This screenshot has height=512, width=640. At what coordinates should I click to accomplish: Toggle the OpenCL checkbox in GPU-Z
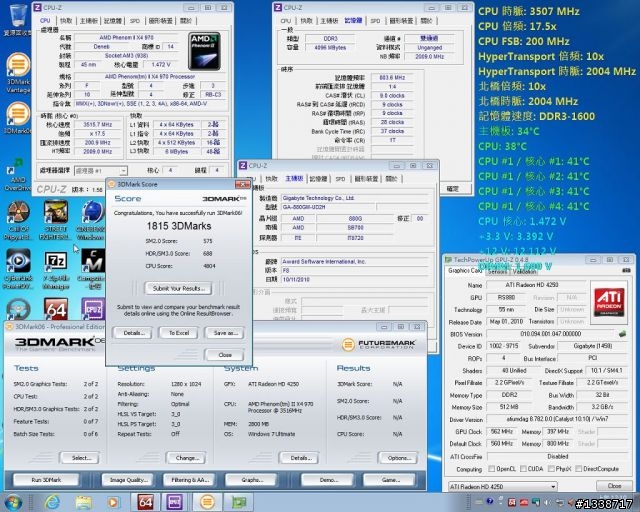(491, 469)
